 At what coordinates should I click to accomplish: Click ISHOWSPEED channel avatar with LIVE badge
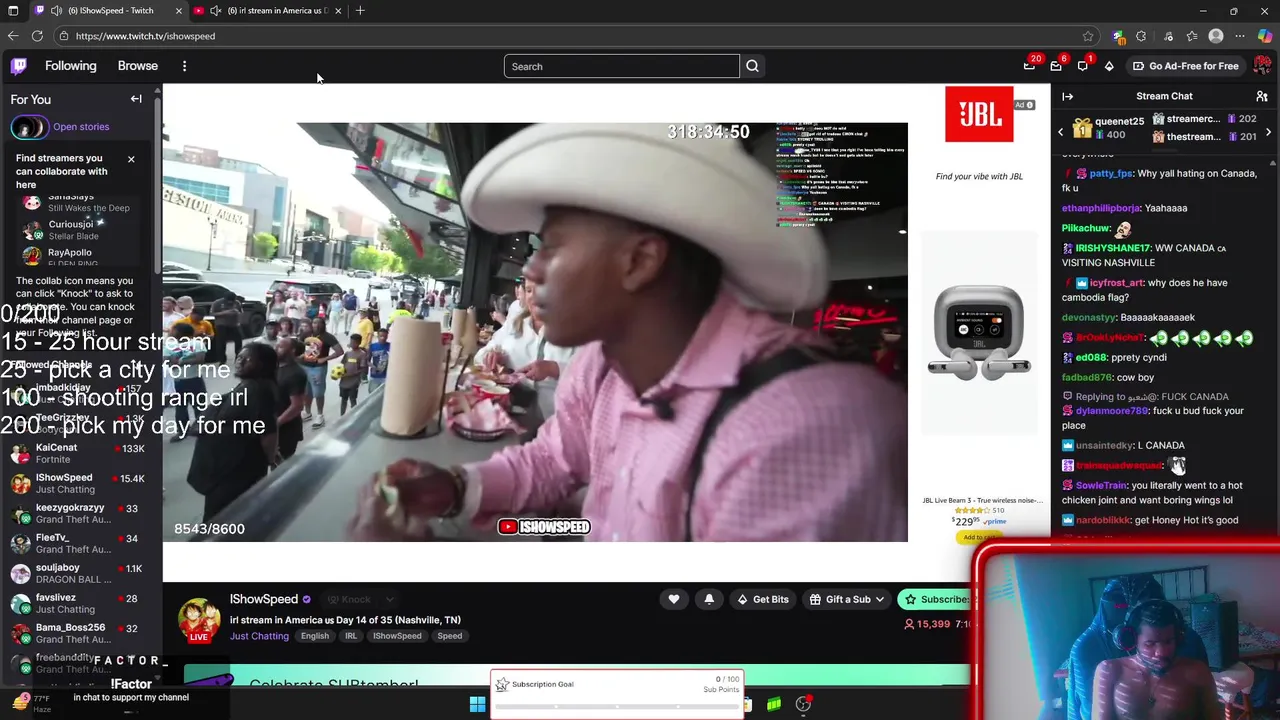pyautogui.click(x=199, y=620)
